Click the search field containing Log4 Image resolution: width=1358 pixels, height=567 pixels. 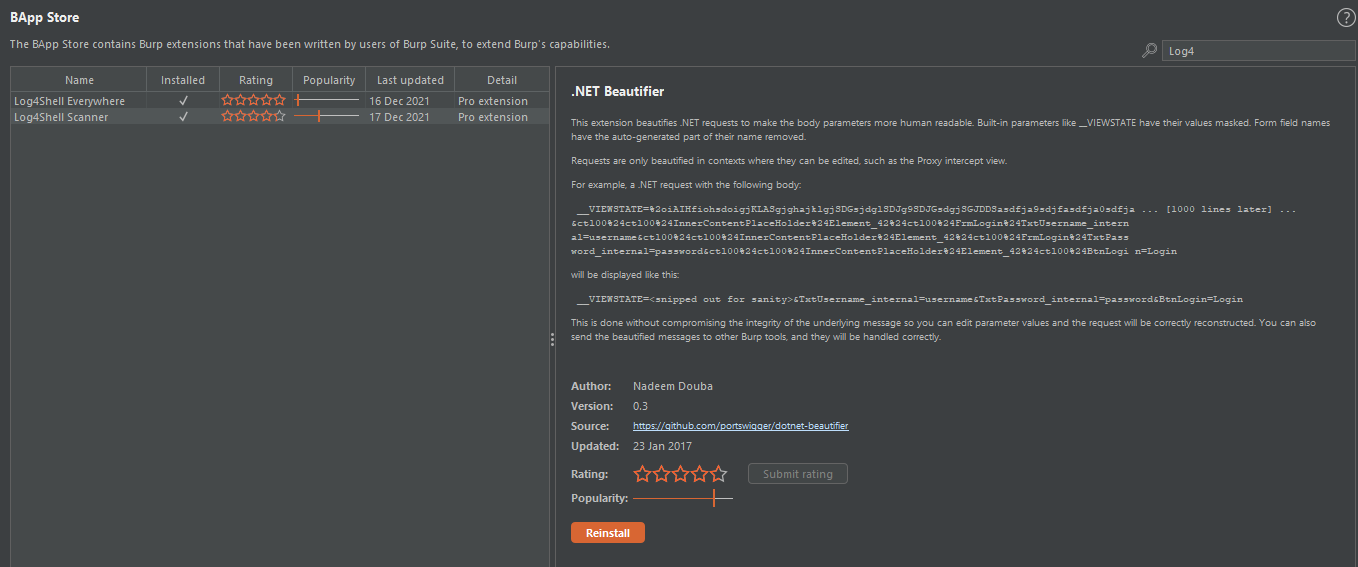(1258, 51)
